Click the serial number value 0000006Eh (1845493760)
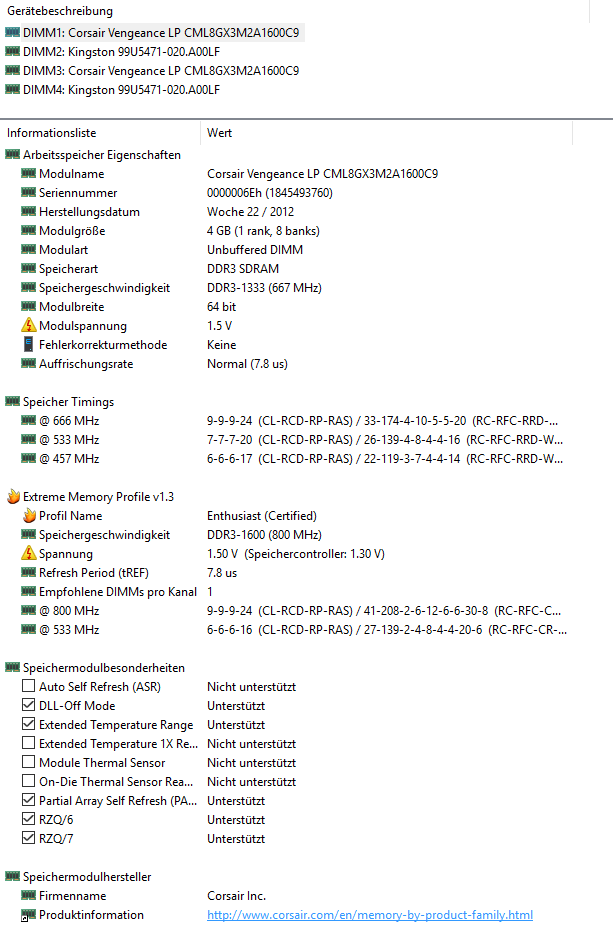The image size is (613, 948). (270, 193)
